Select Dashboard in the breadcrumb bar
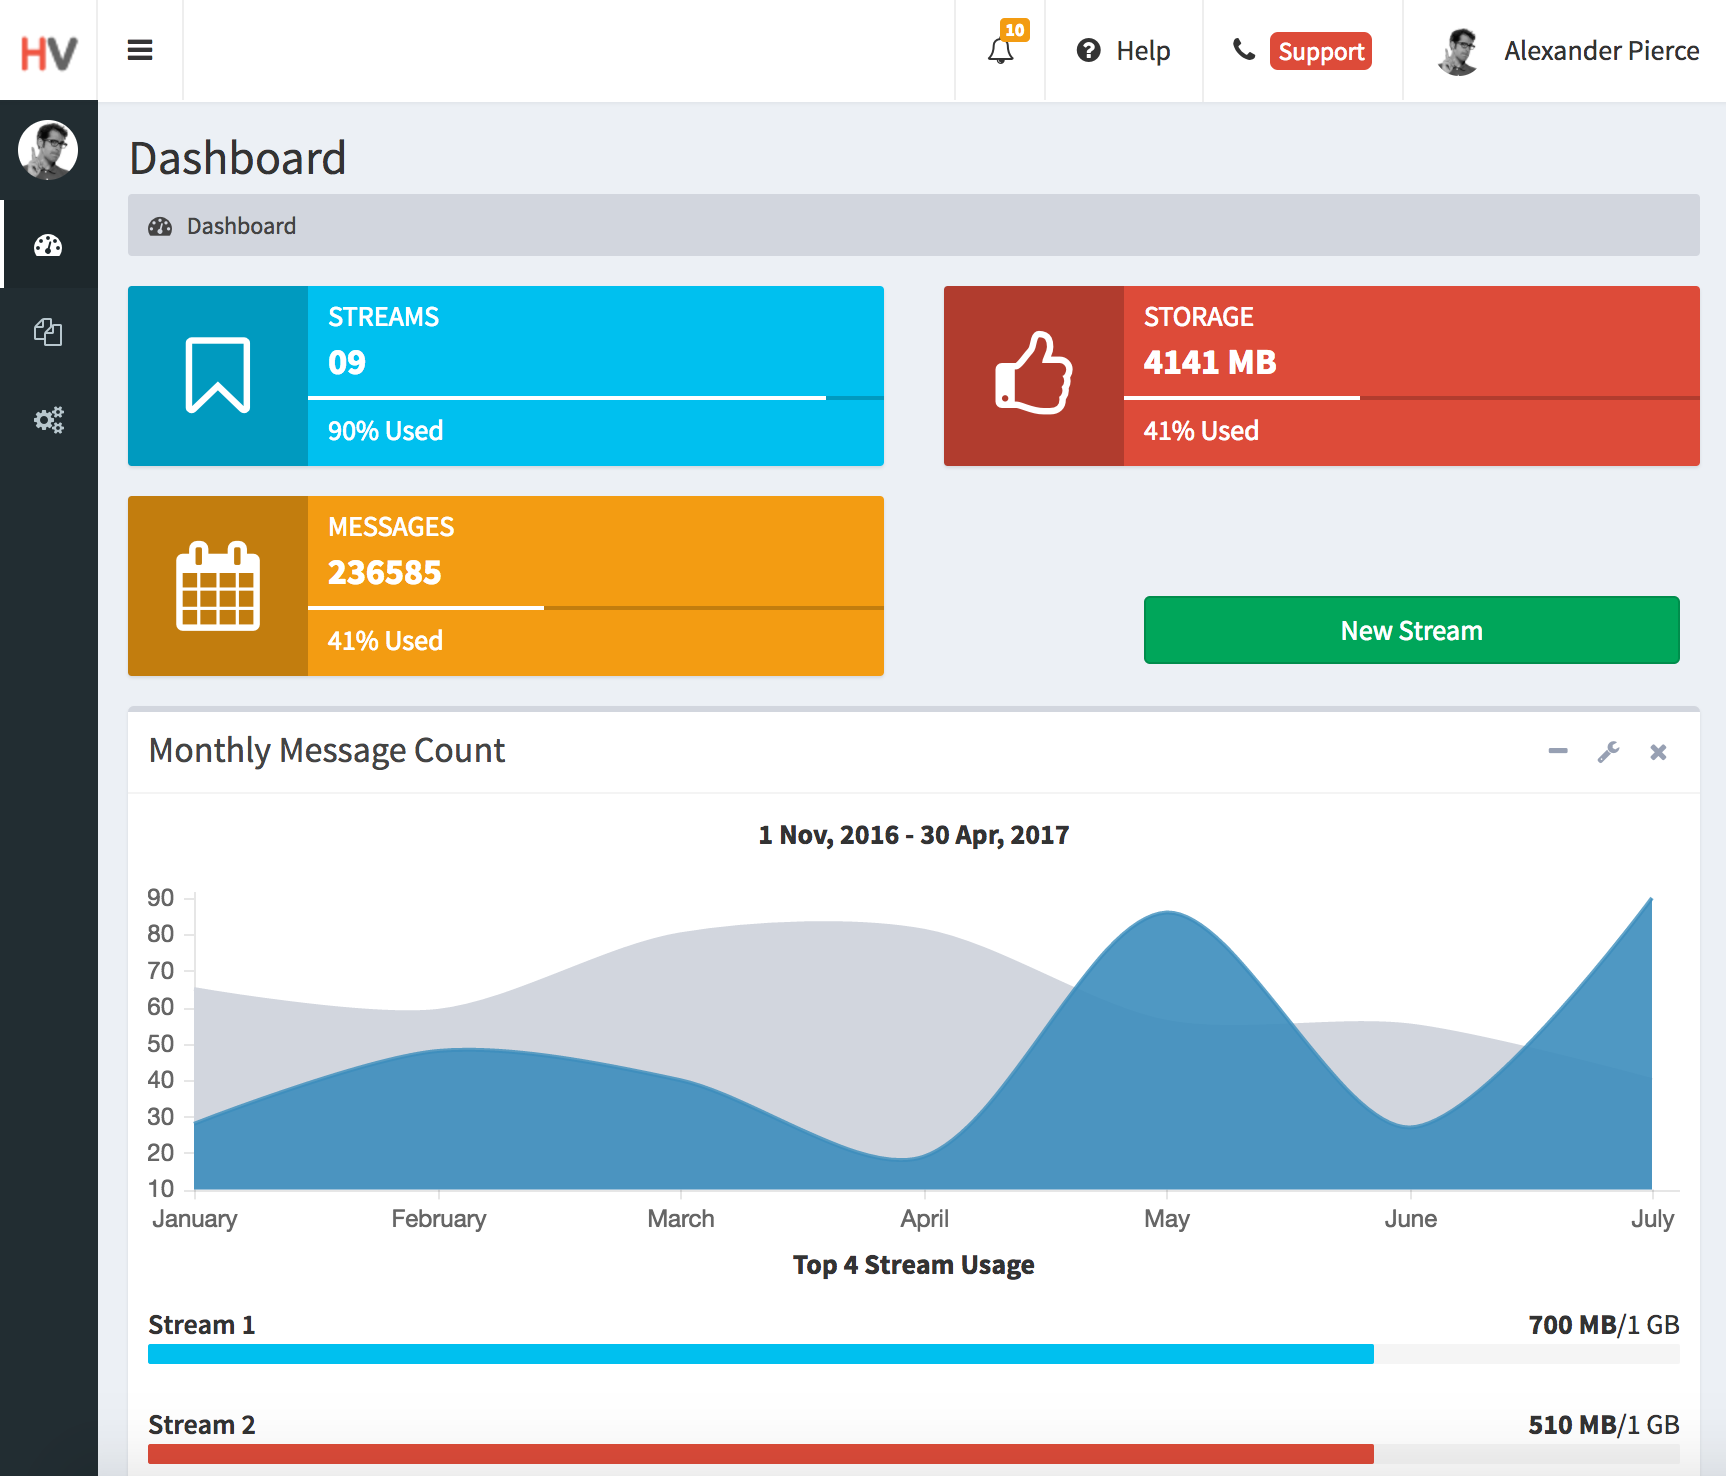1726x1476 pixels. [239, 226]
